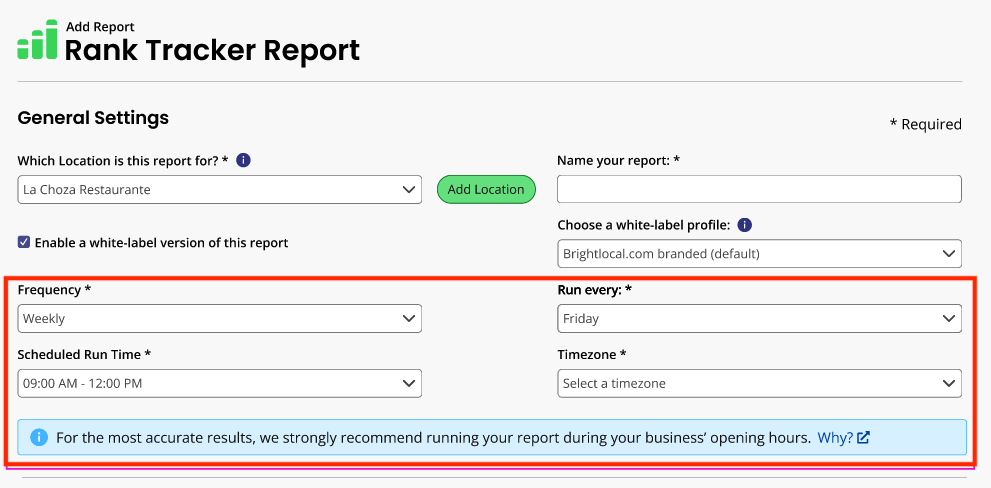Click the info icon in the blue banner
Image resolution: width=991 pixels, height=488 pixels.
[39, 437]
